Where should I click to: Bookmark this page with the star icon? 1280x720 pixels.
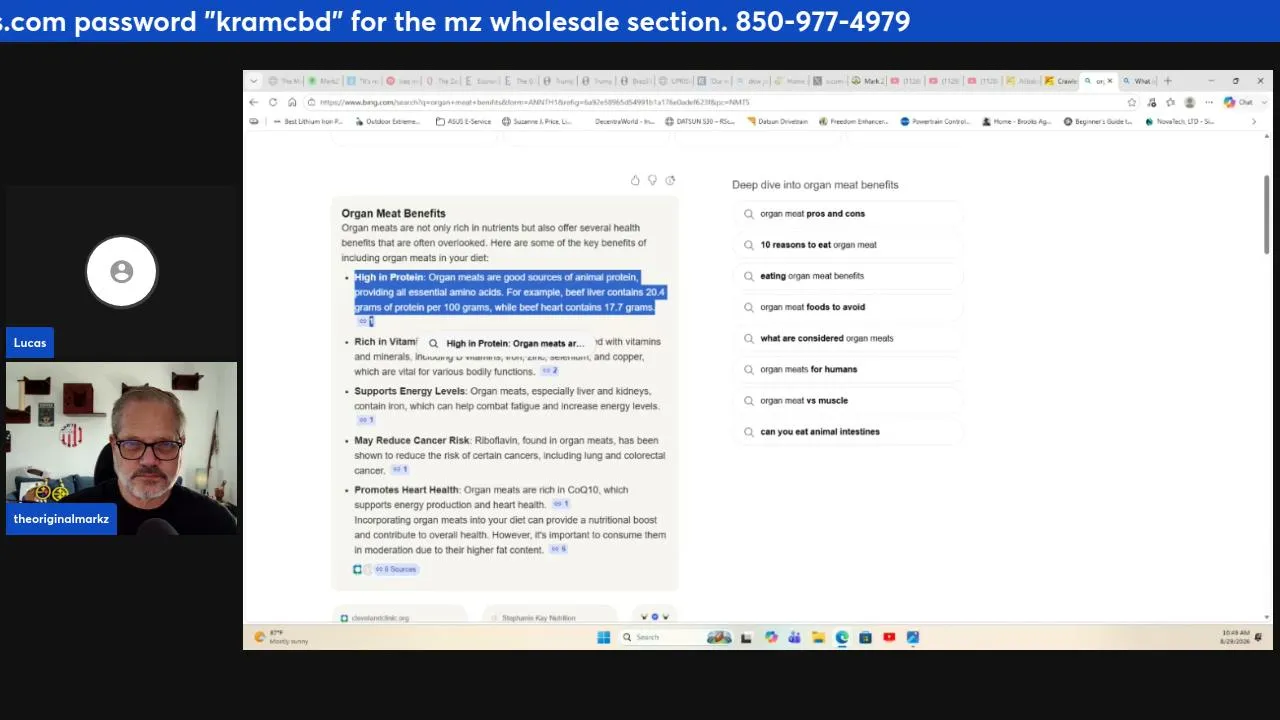click(x=1132, y=102)
